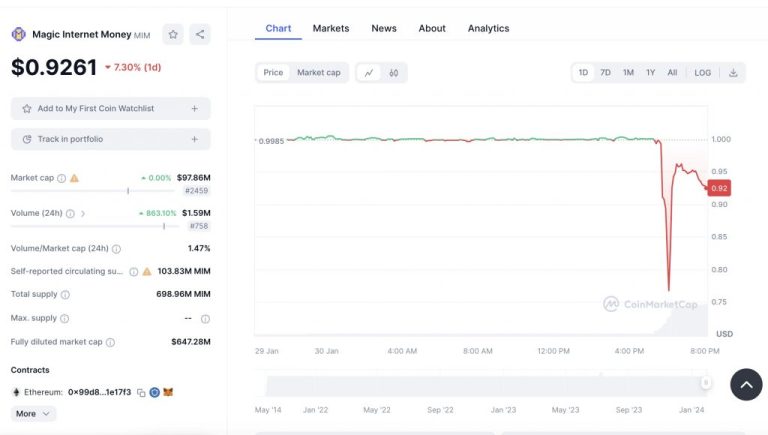This screenshot has height=435, width=768.
Task: Click the Market cap rank slider bar
Action: 93,191
